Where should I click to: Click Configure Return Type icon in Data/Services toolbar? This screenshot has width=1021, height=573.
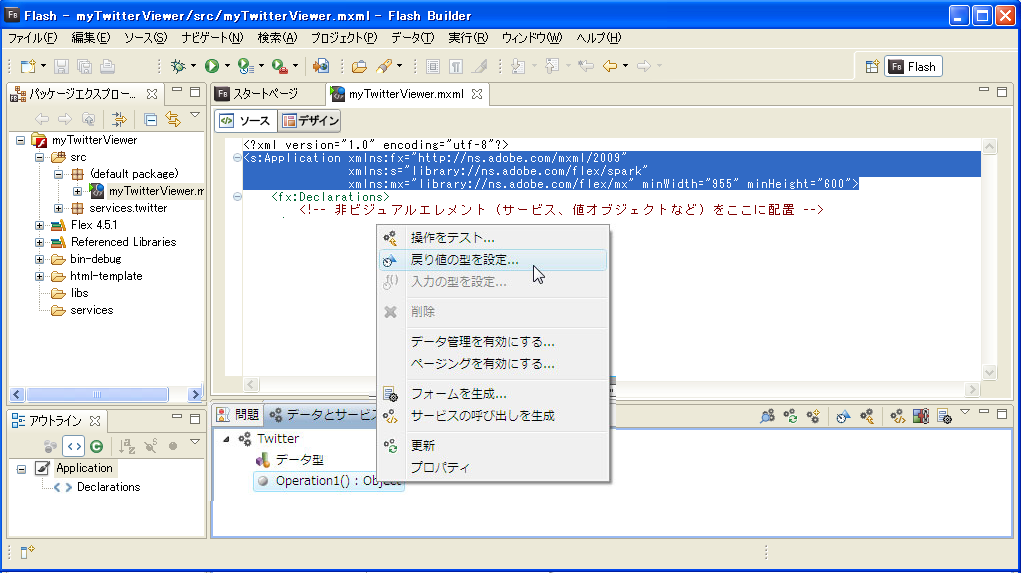coord(843,416)
